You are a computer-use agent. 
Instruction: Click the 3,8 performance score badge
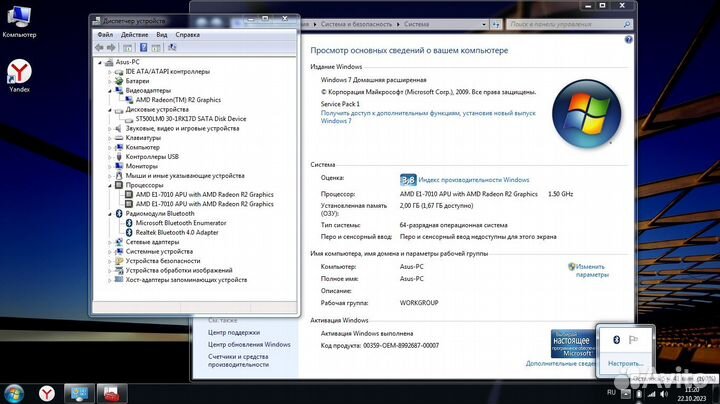[408, 180]
